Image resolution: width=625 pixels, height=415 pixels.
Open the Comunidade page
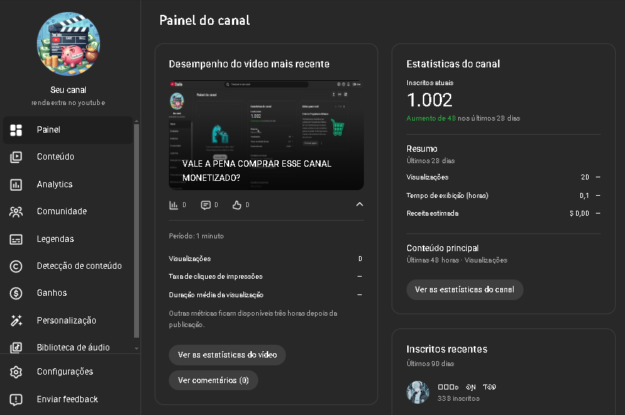(68, 212)
